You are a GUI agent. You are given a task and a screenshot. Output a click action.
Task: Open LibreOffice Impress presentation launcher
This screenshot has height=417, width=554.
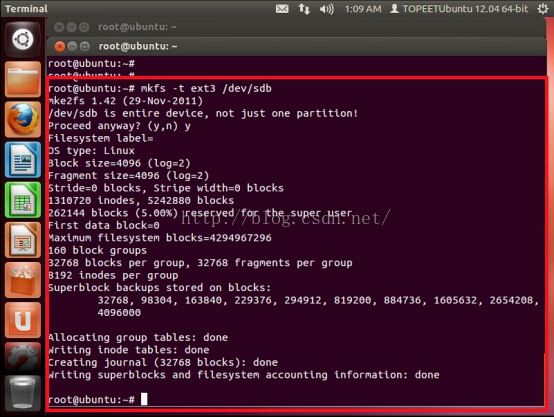[x=23, y=240]
